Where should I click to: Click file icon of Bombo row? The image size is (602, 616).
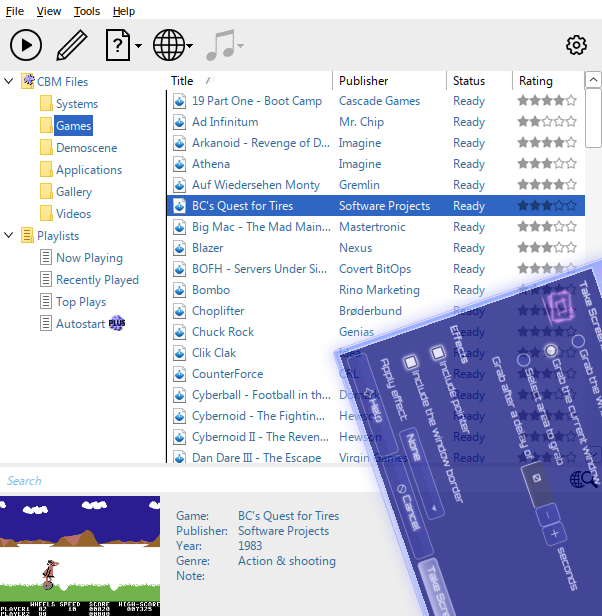click(x=180, y=290)
